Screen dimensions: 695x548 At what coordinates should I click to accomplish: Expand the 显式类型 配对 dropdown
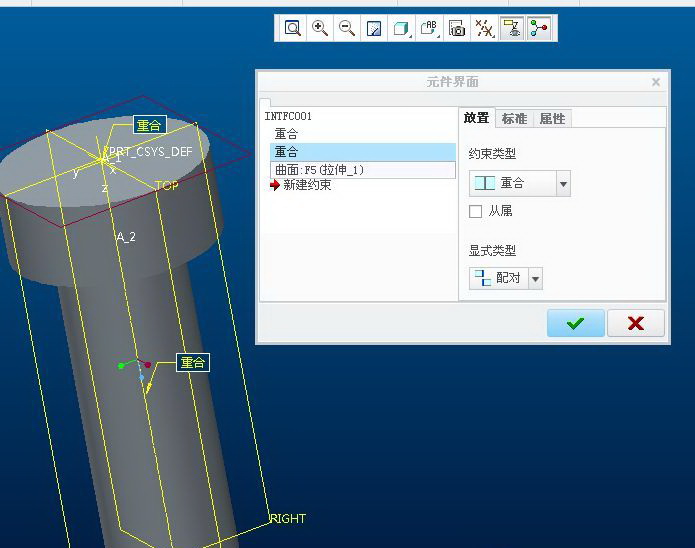pos(535,278)
